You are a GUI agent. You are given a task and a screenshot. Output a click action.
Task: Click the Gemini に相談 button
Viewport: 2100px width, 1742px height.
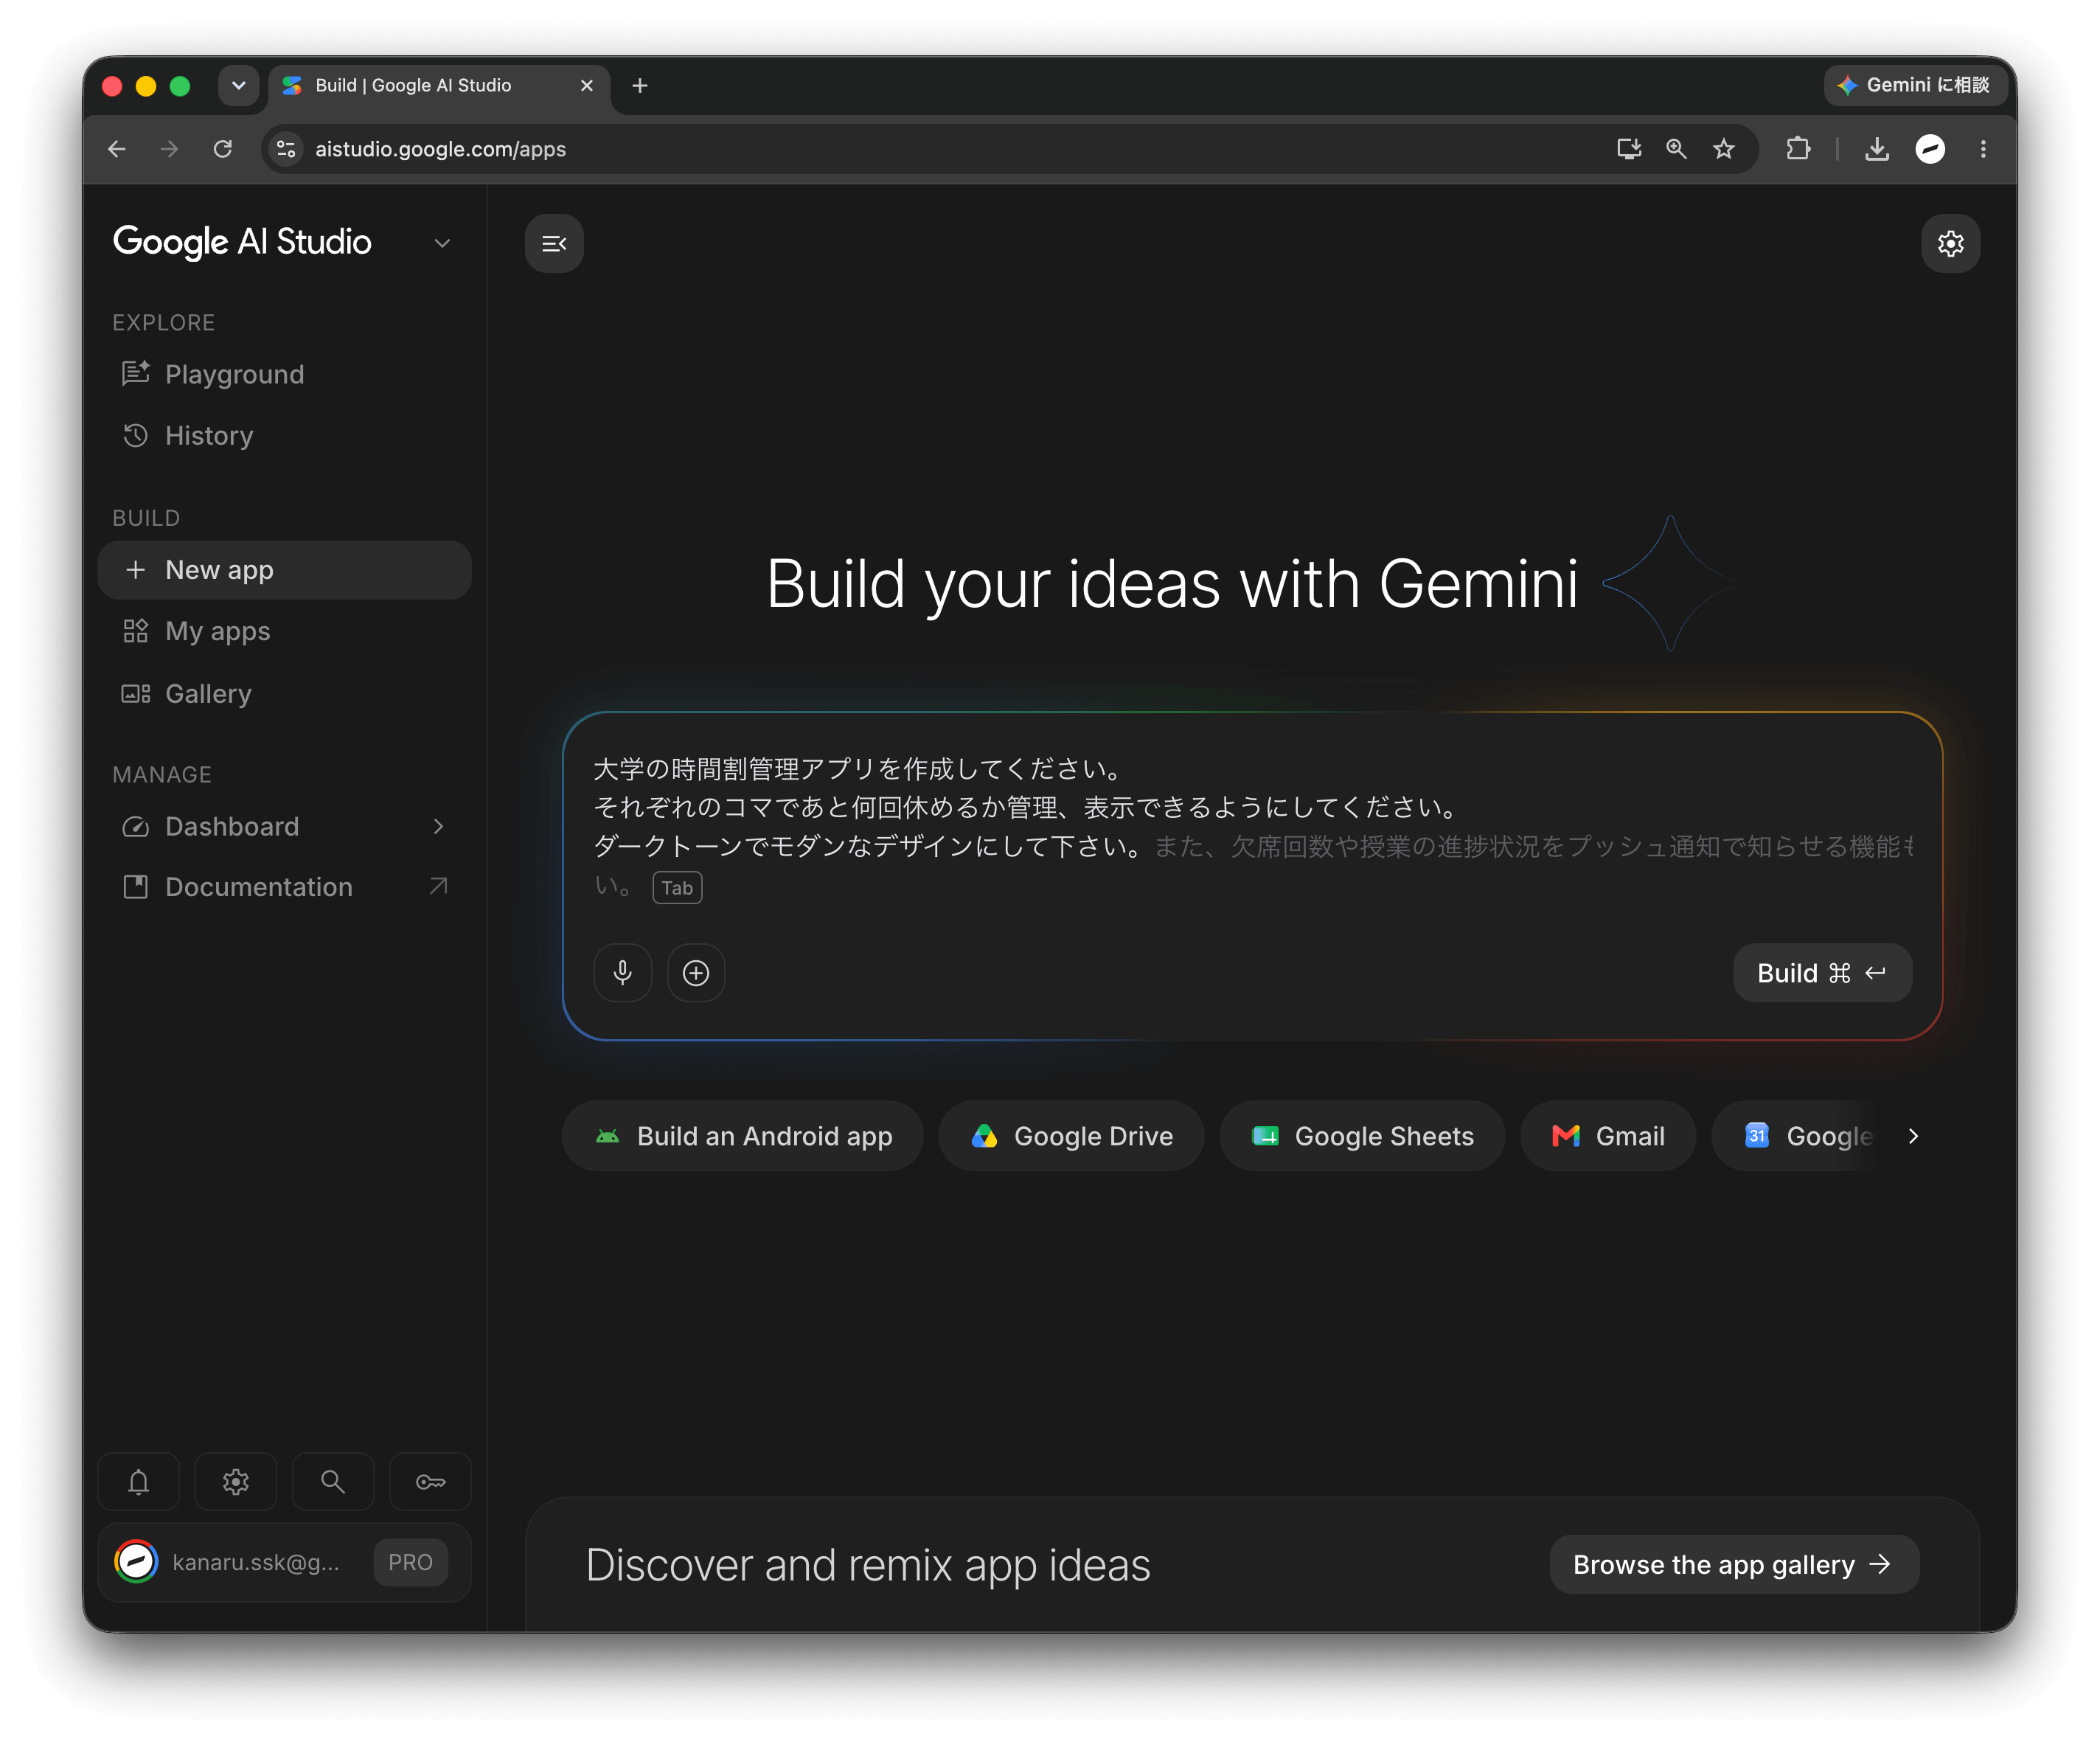tap(1914, 86)
